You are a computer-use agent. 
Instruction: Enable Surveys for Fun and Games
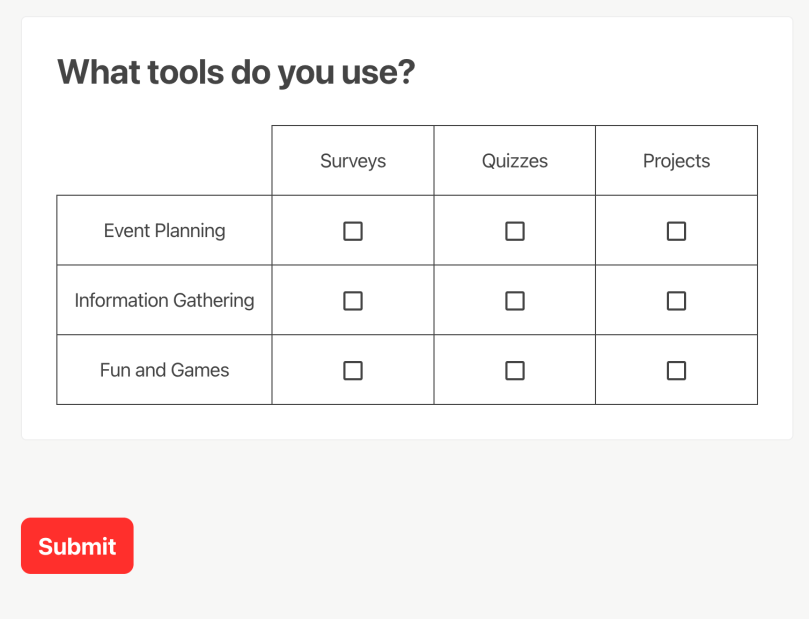point(353,371)
